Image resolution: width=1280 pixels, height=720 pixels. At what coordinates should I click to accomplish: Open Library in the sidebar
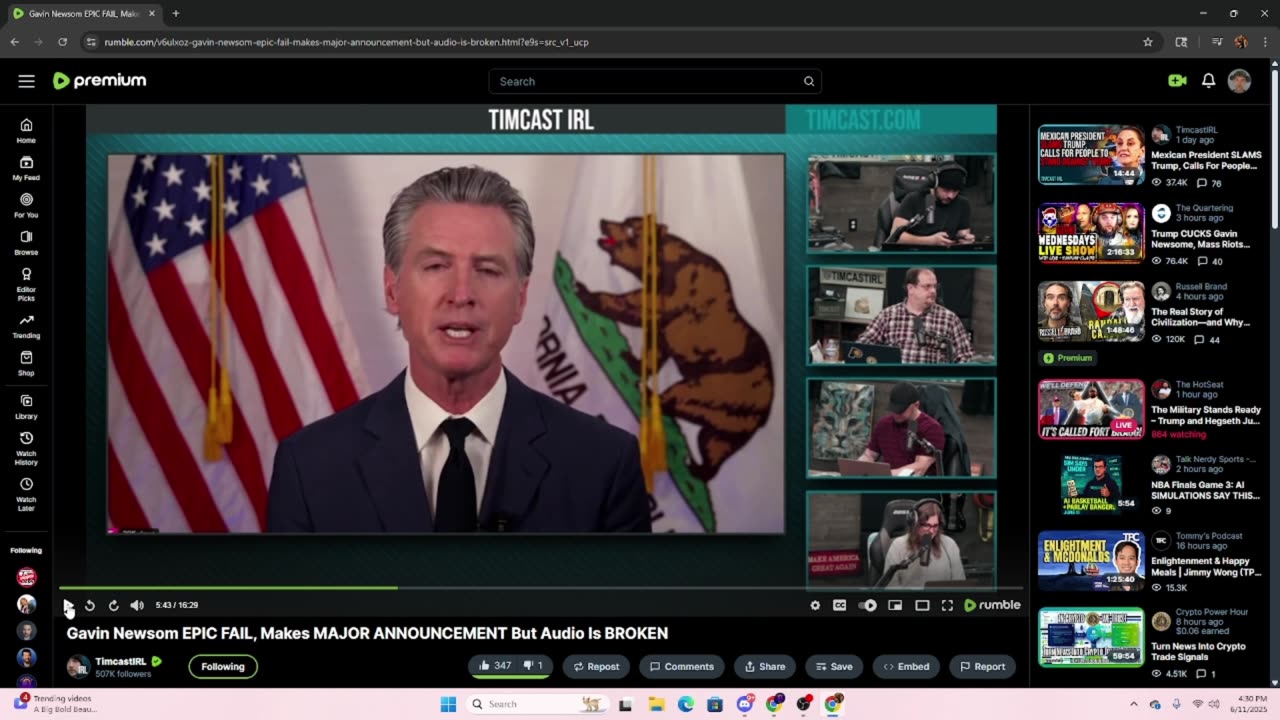pos(26,407)
